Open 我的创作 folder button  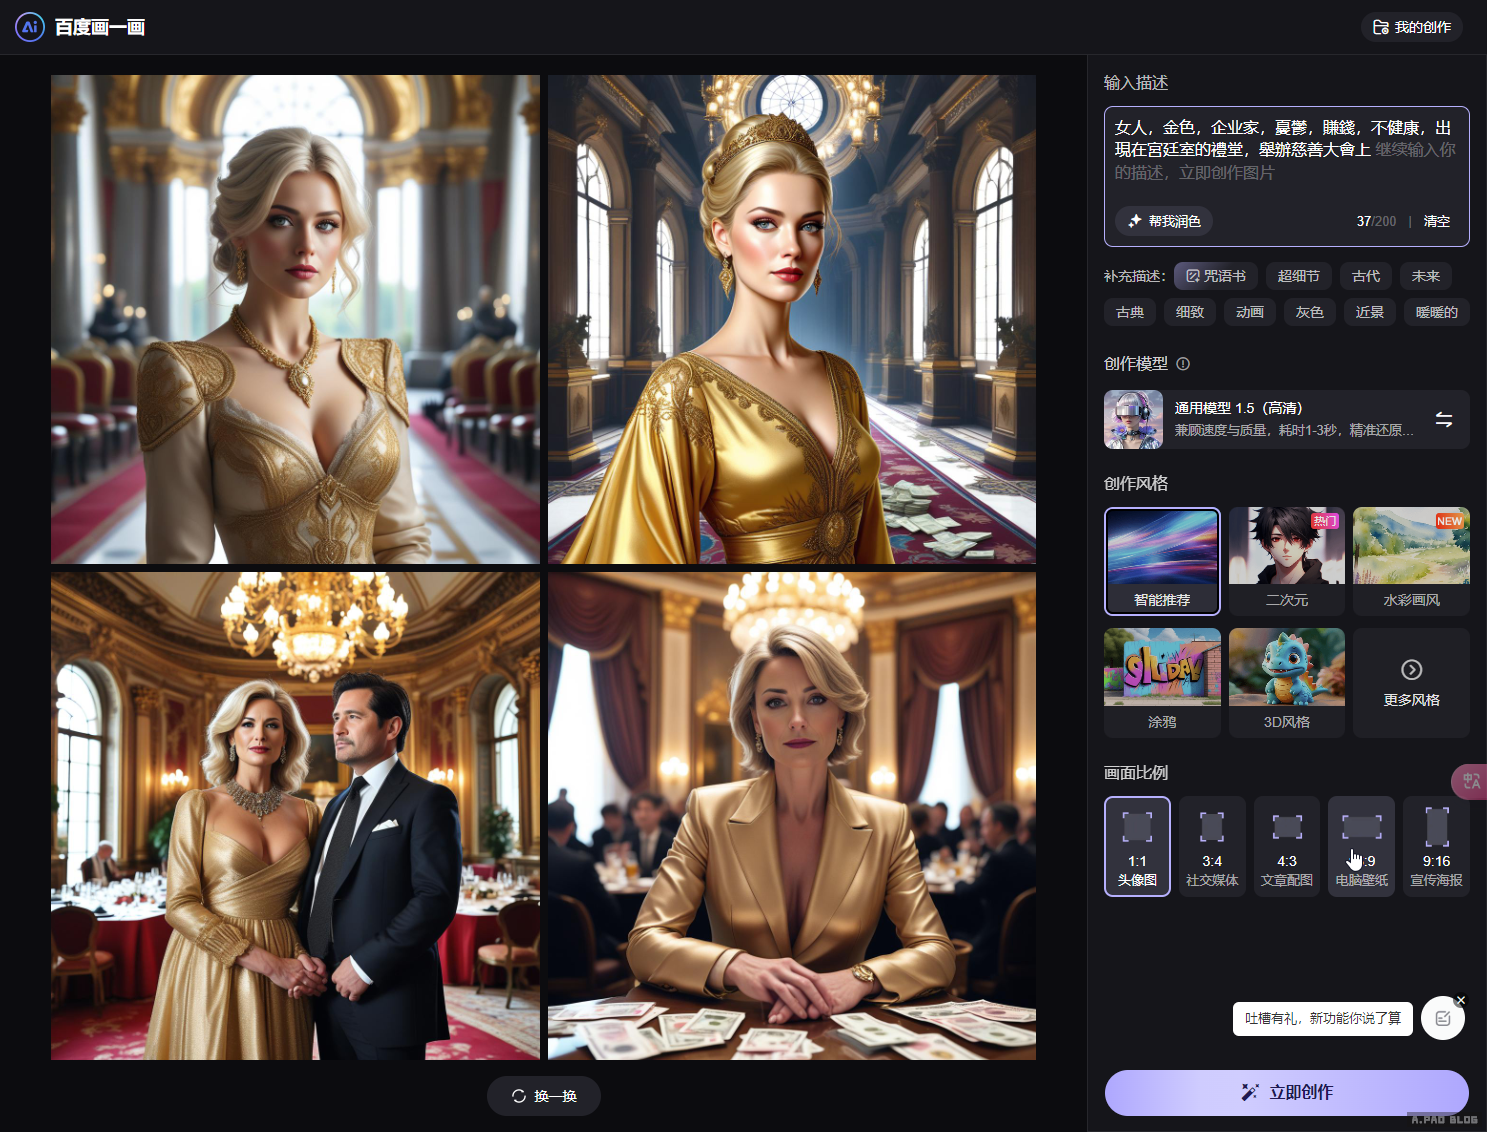pyautogui.click(x=1411, y=27)
